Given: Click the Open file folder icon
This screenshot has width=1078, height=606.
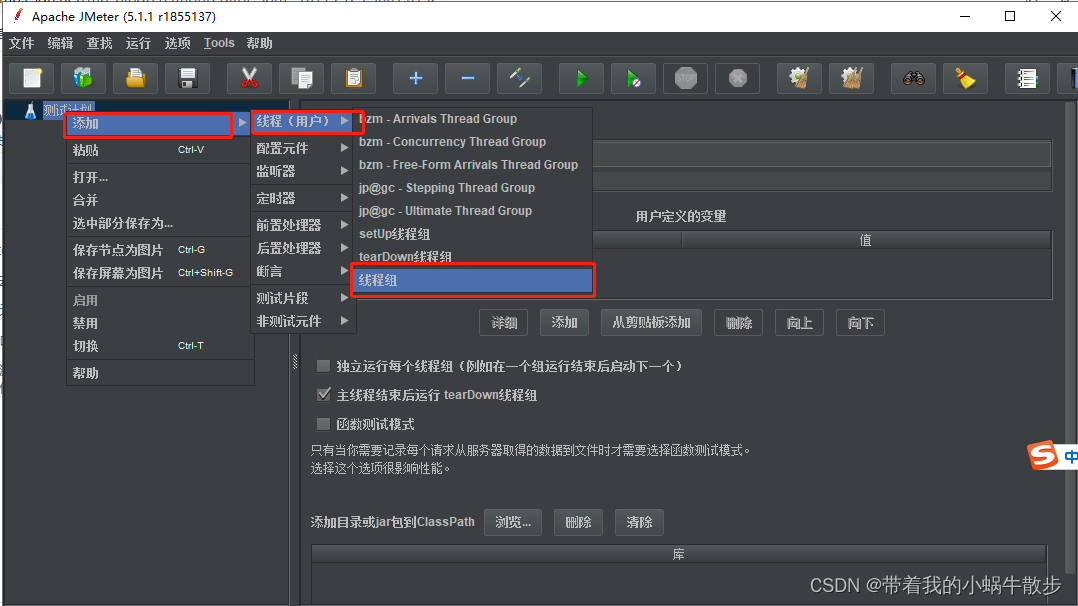Looking at the screenshot, I should pyautogui.click(x=135, y=78).
